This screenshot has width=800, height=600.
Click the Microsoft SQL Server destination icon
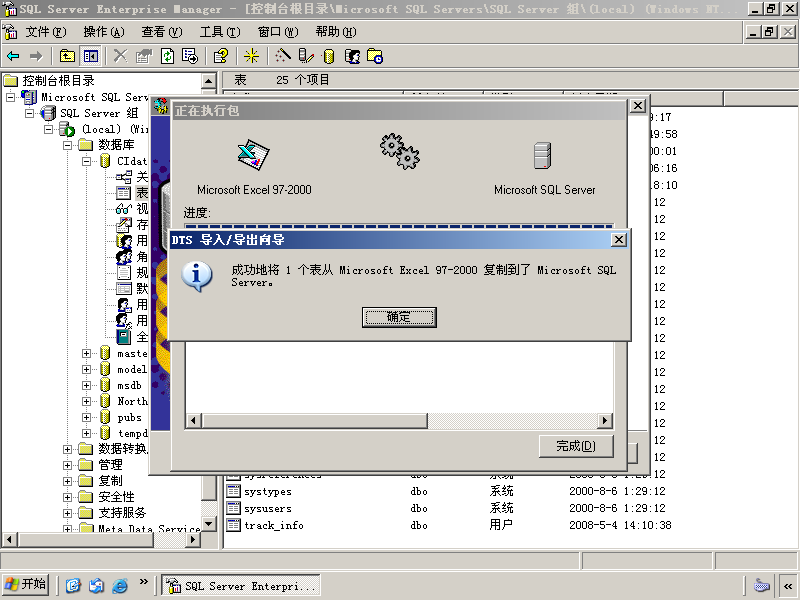542,156
